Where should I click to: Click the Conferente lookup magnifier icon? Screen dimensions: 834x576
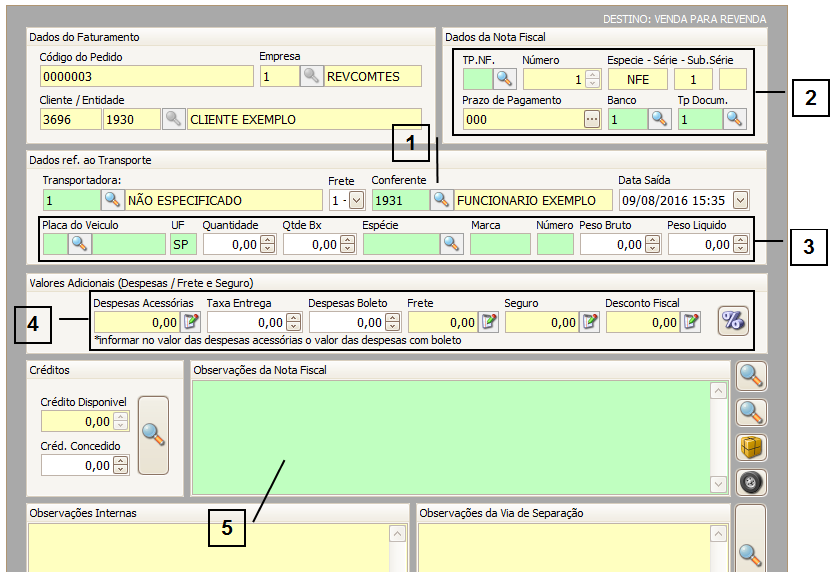[x=441, y=200]
